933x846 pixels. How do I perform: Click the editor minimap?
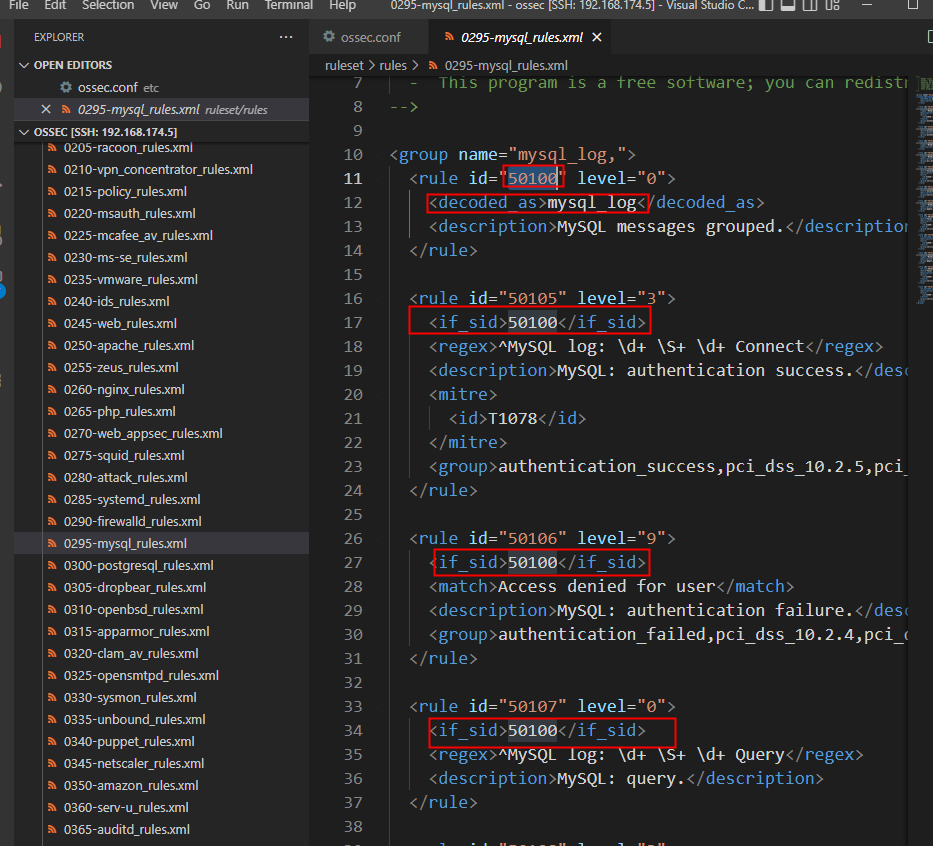pyautogui.click(x=924, y=190)
